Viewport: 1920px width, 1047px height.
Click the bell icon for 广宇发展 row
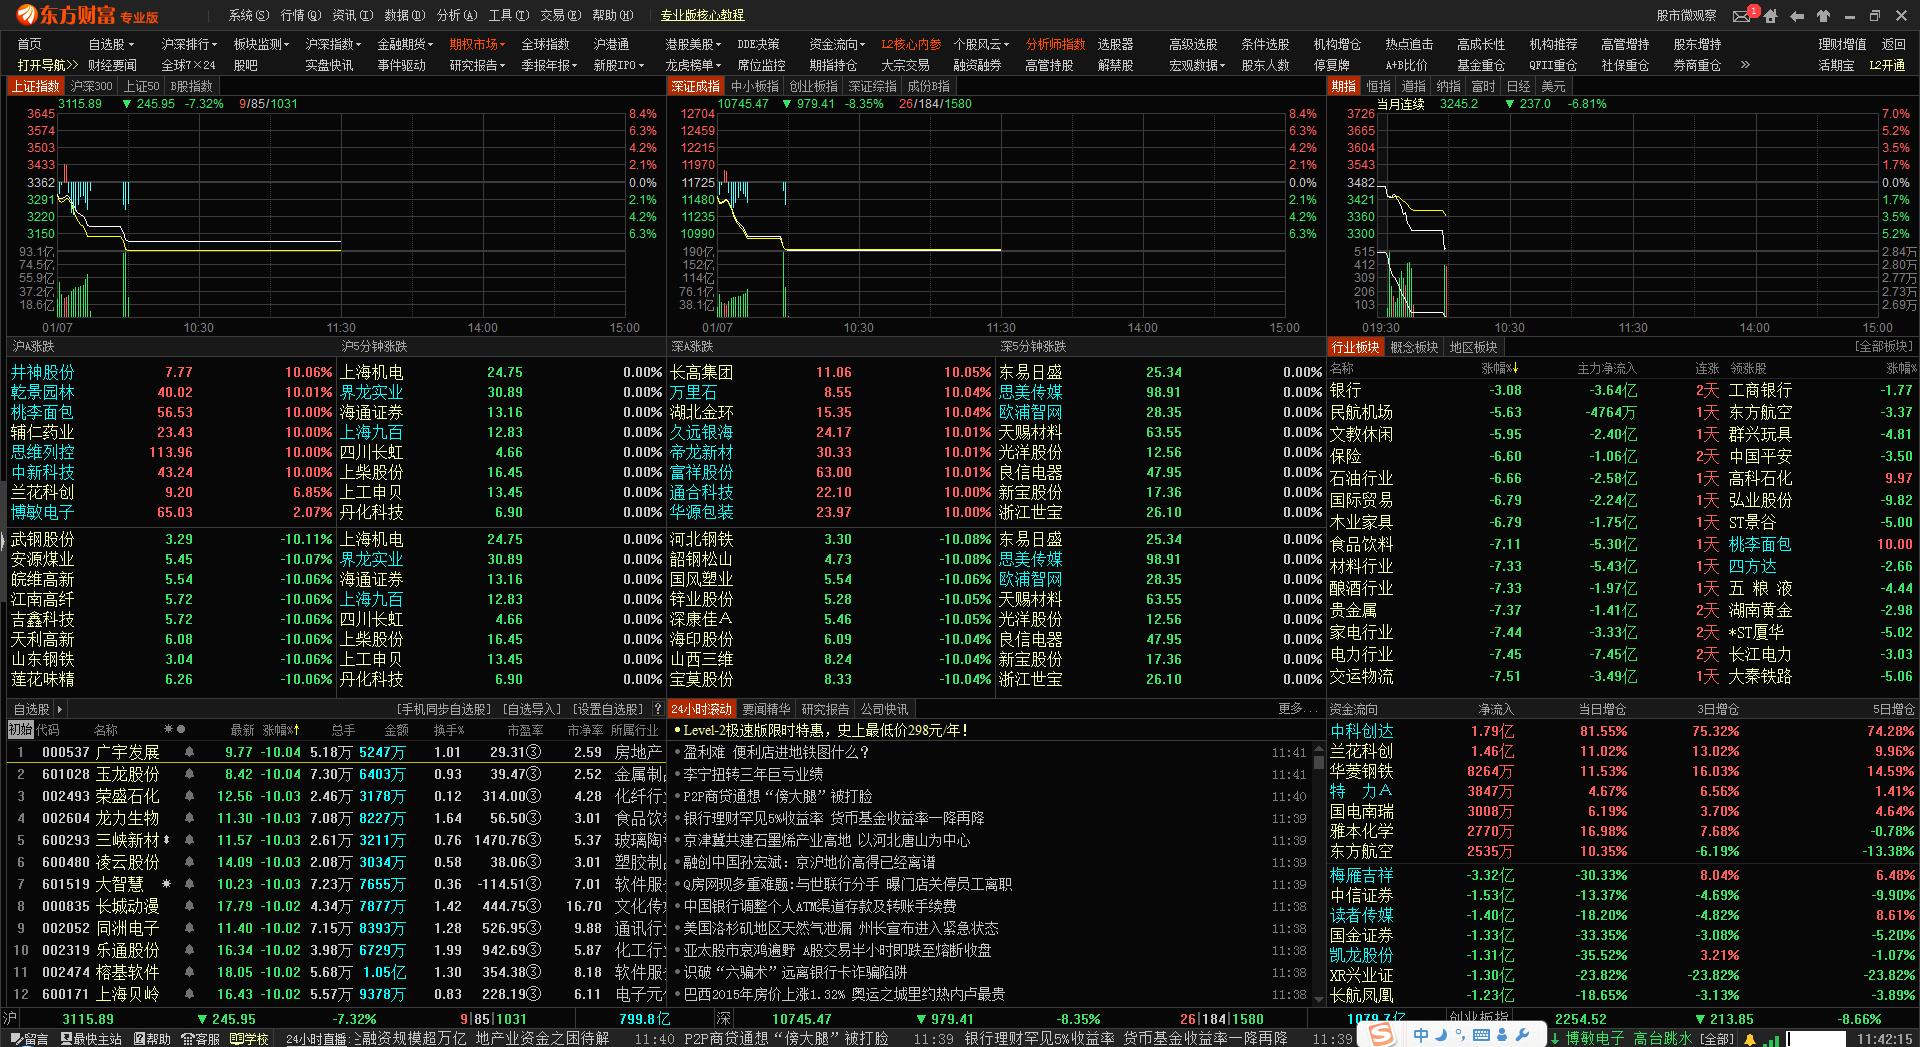pos(189,752)
